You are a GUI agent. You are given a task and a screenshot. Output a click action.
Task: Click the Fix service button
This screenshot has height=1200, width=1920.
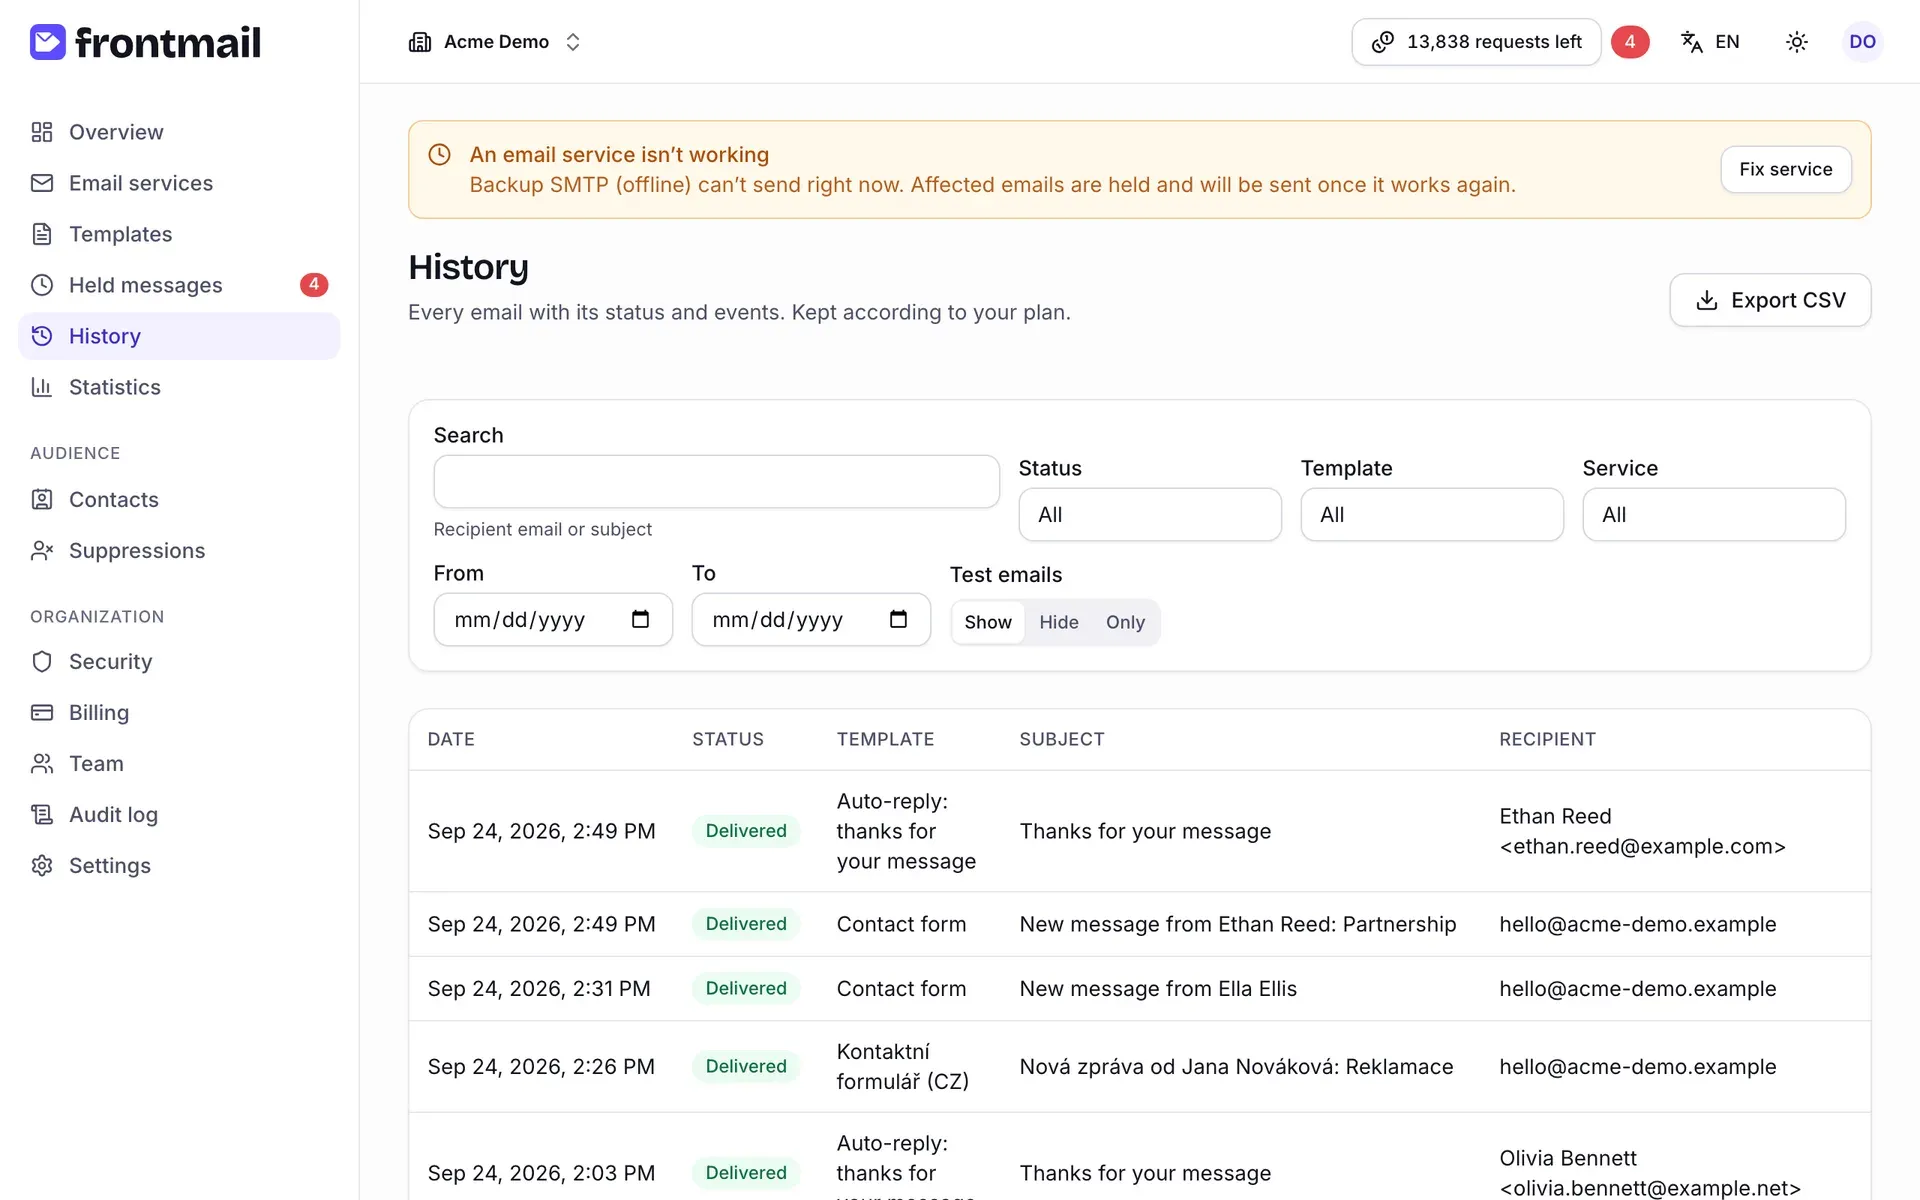click(1786, 169)
